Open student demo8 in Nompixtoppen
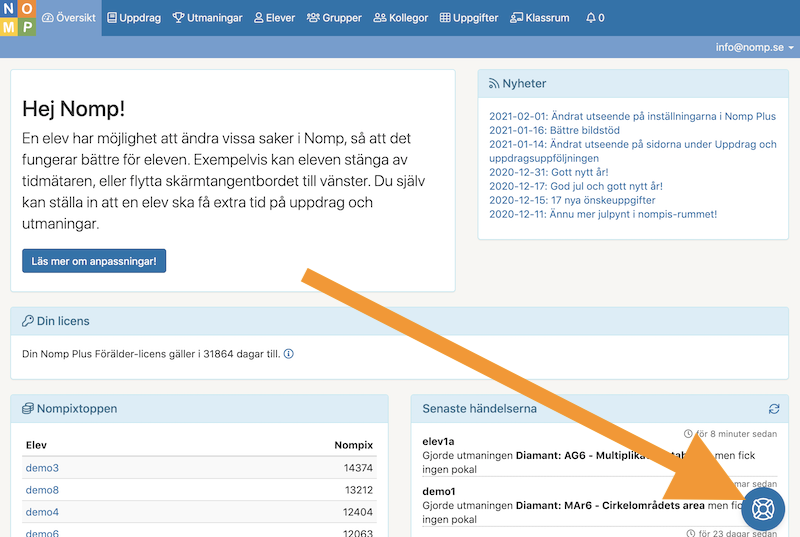This screenshot has height=537, width=800. tap(42, 490)
